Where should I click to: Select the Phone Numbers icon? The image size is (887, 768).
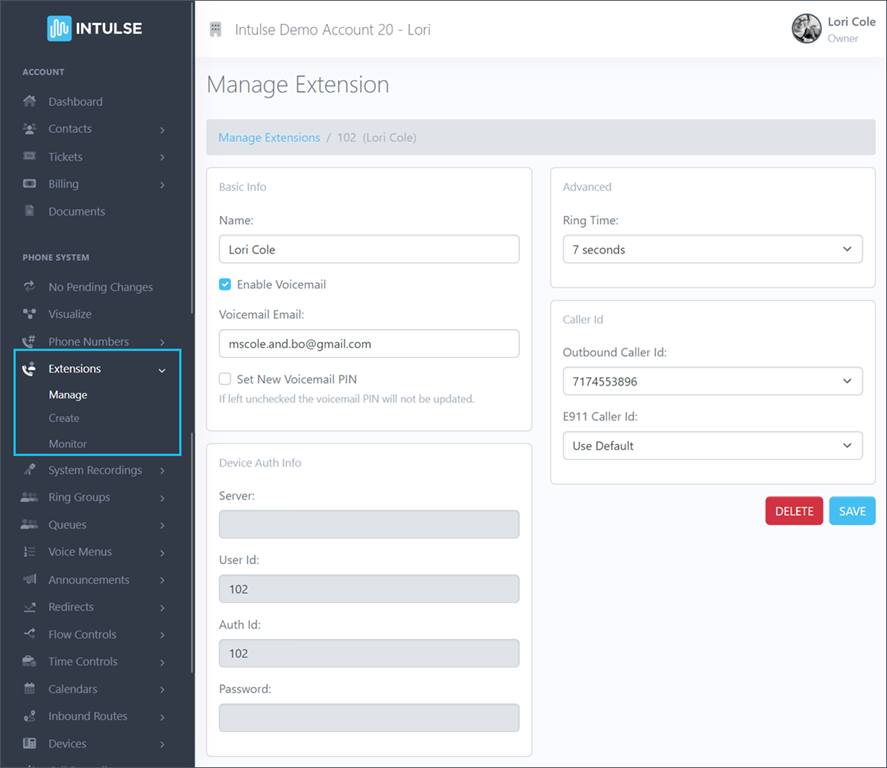click(30, 341)
